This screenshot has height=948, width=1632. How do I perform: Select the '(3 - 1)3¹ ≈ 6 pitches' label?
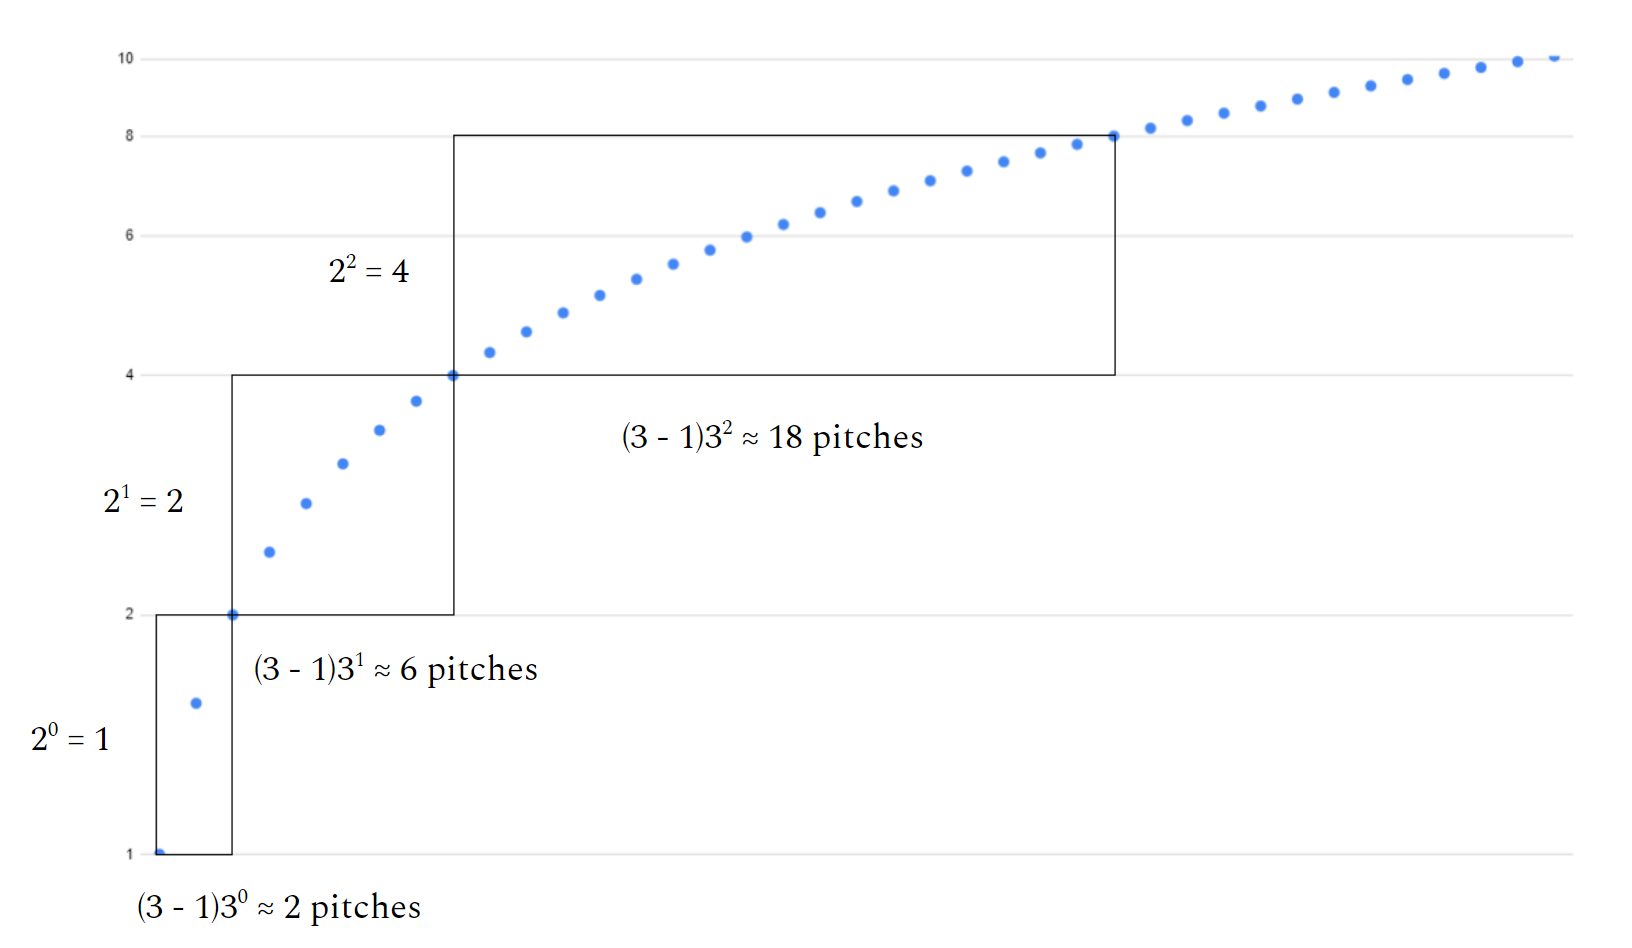pyautogui.click(x=395, y=669)
